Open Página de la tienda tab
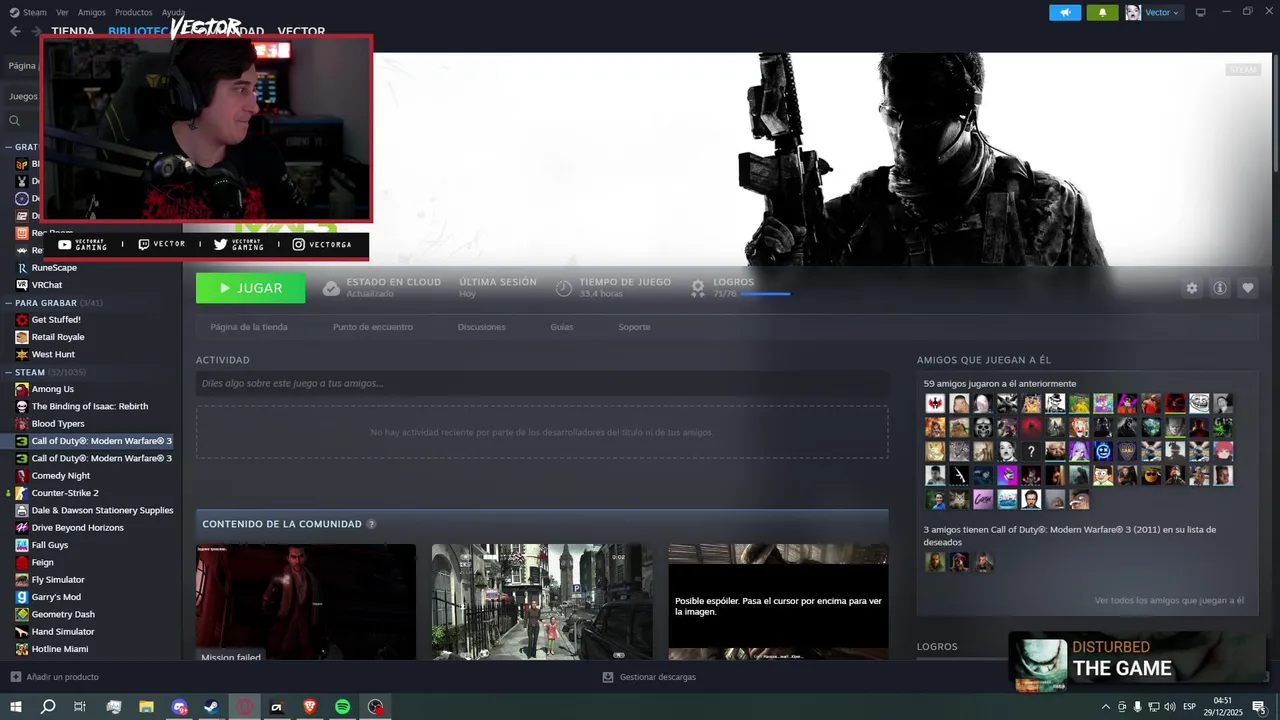This screenshot has height=720, width=1280. coord(249,327)
